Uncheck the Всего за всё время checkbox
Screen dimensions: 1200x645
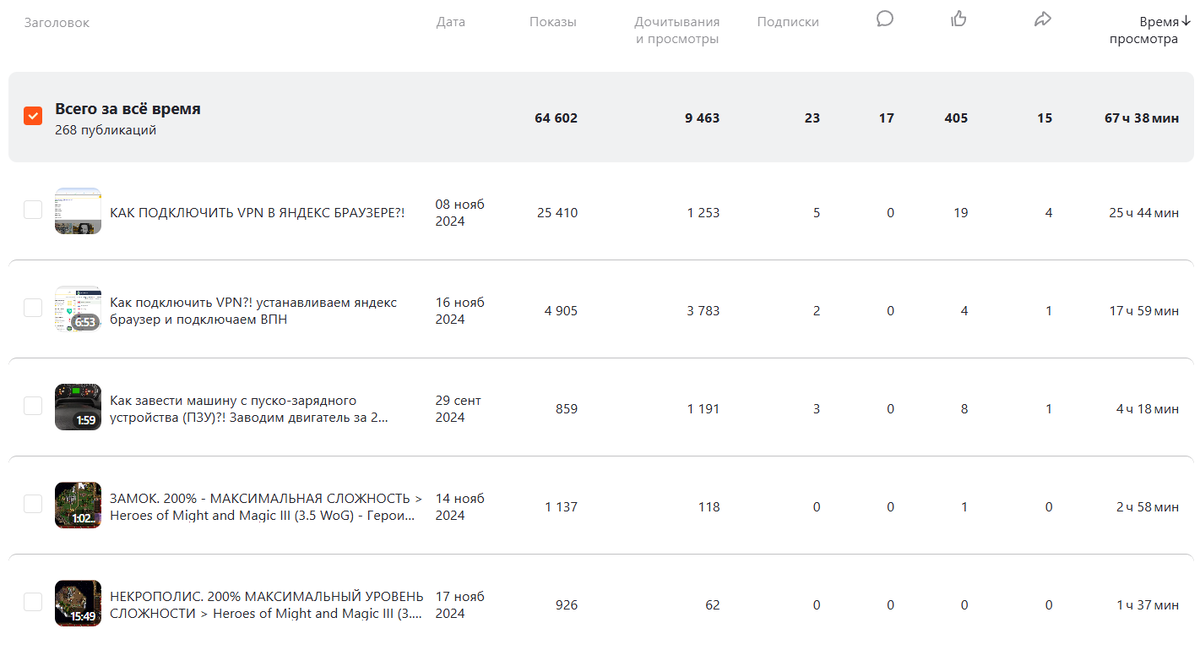(x=33, y=116)
